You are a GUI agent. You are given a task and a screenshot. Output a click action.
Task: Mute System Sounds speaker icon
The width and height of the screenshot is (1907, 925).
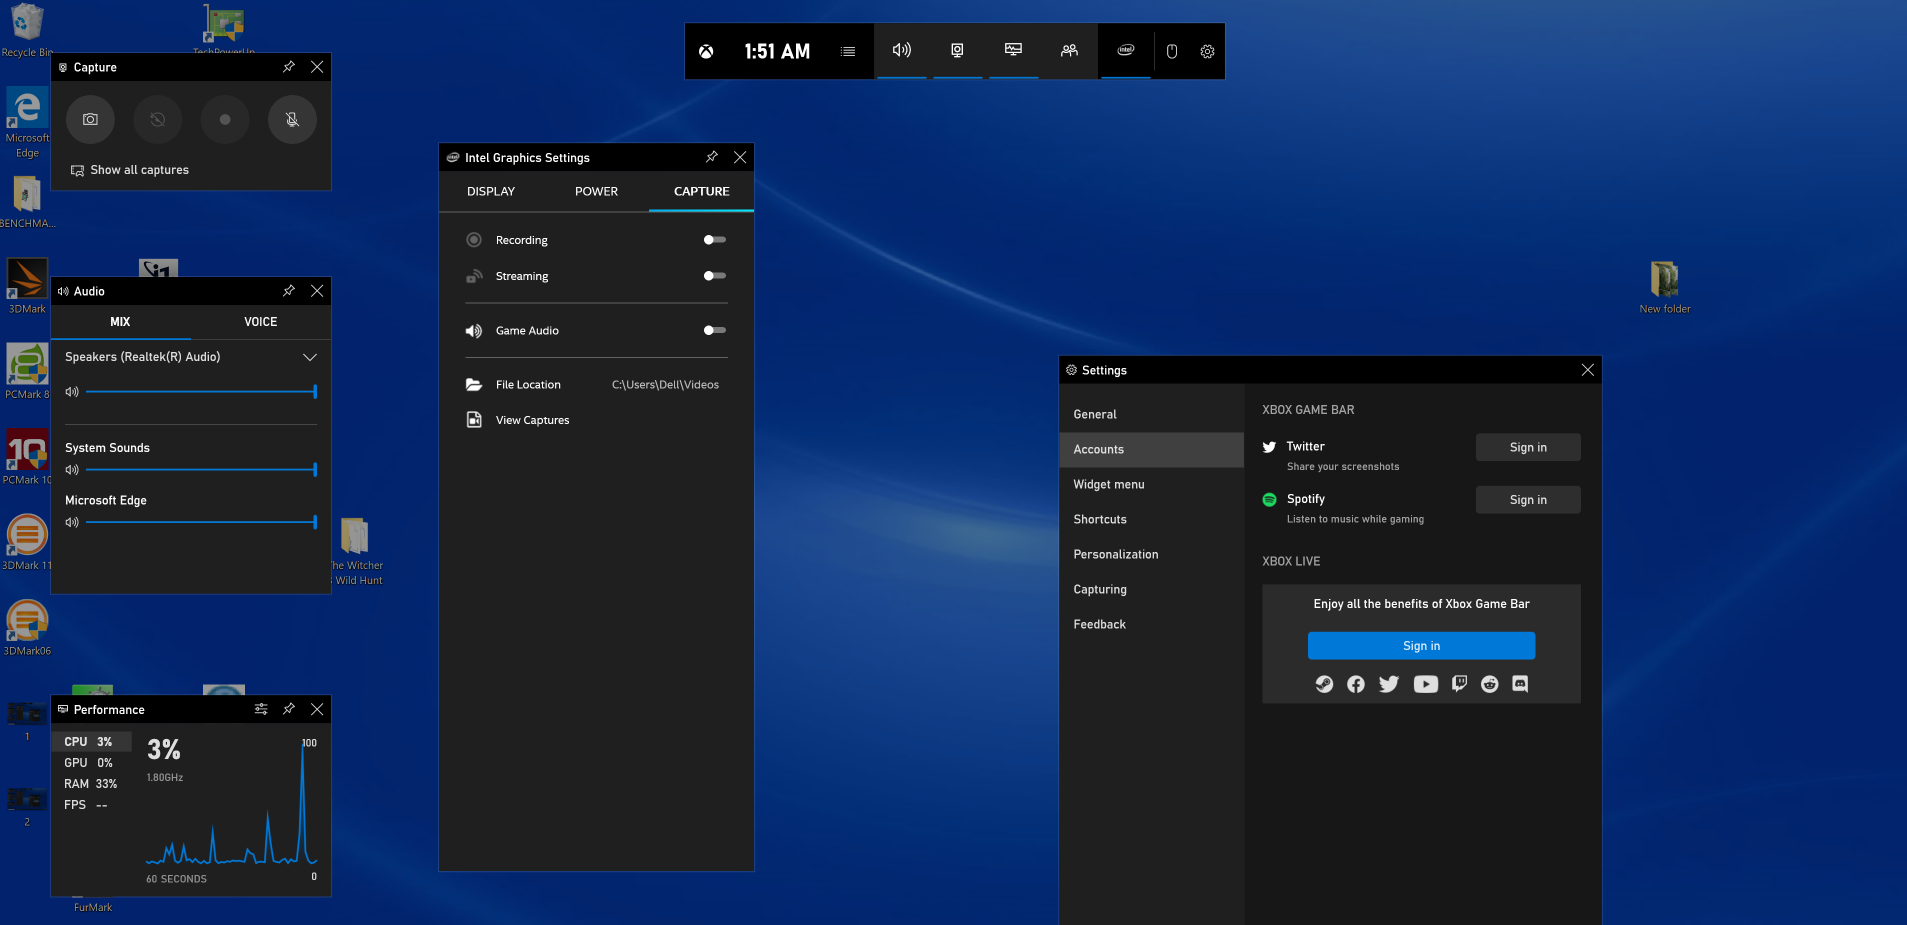[72, 470]
